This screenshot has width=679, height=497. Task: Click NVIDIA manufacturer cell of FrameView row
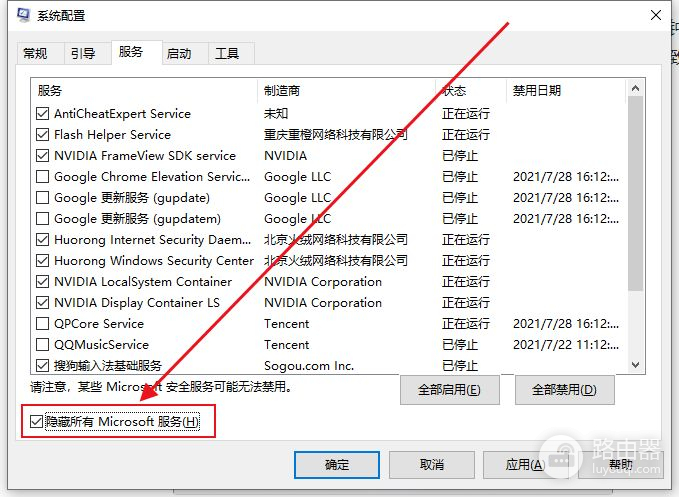coord(285,155)
